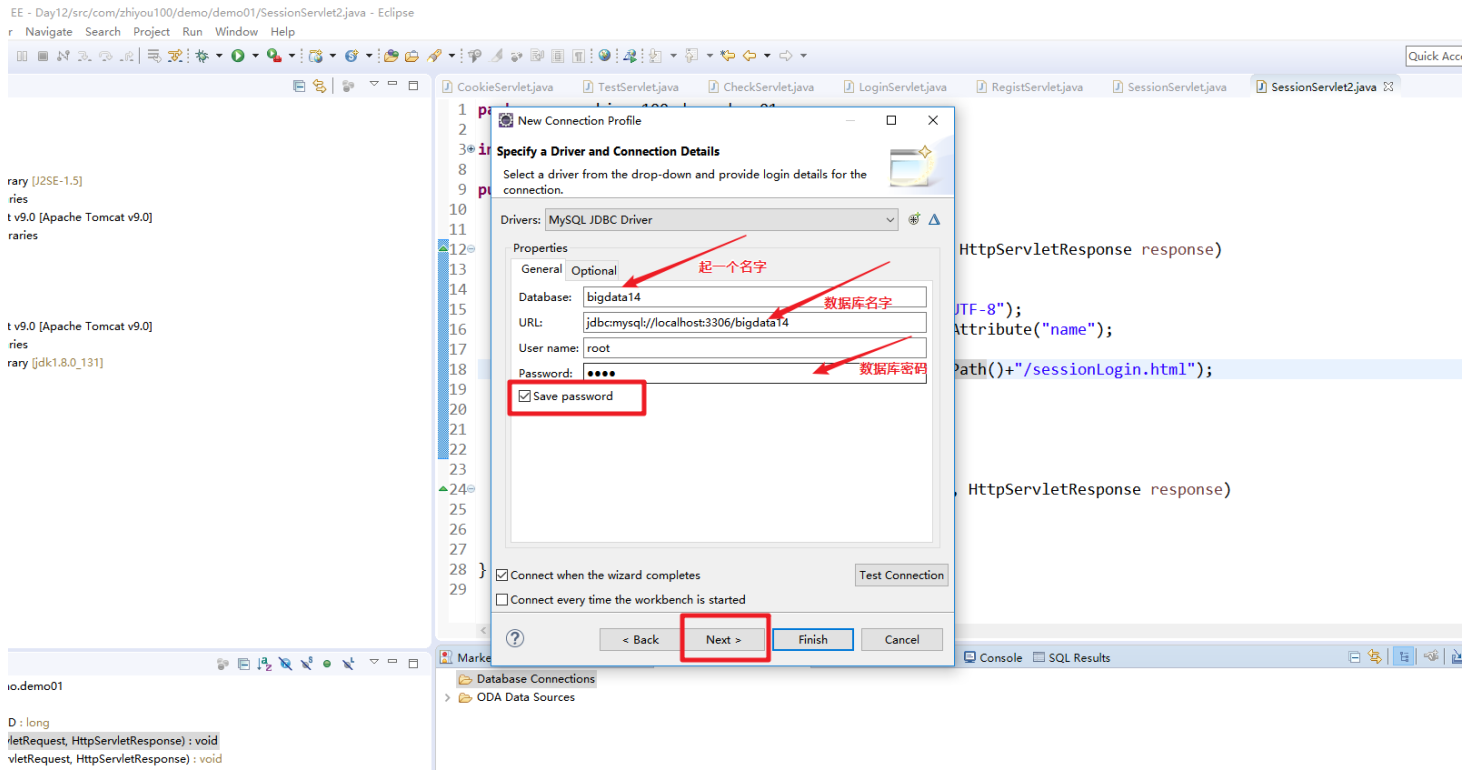The height and width of the screenshot is (778, 1476).
Task: Click the Test Connection button
Action: (901, 575)
